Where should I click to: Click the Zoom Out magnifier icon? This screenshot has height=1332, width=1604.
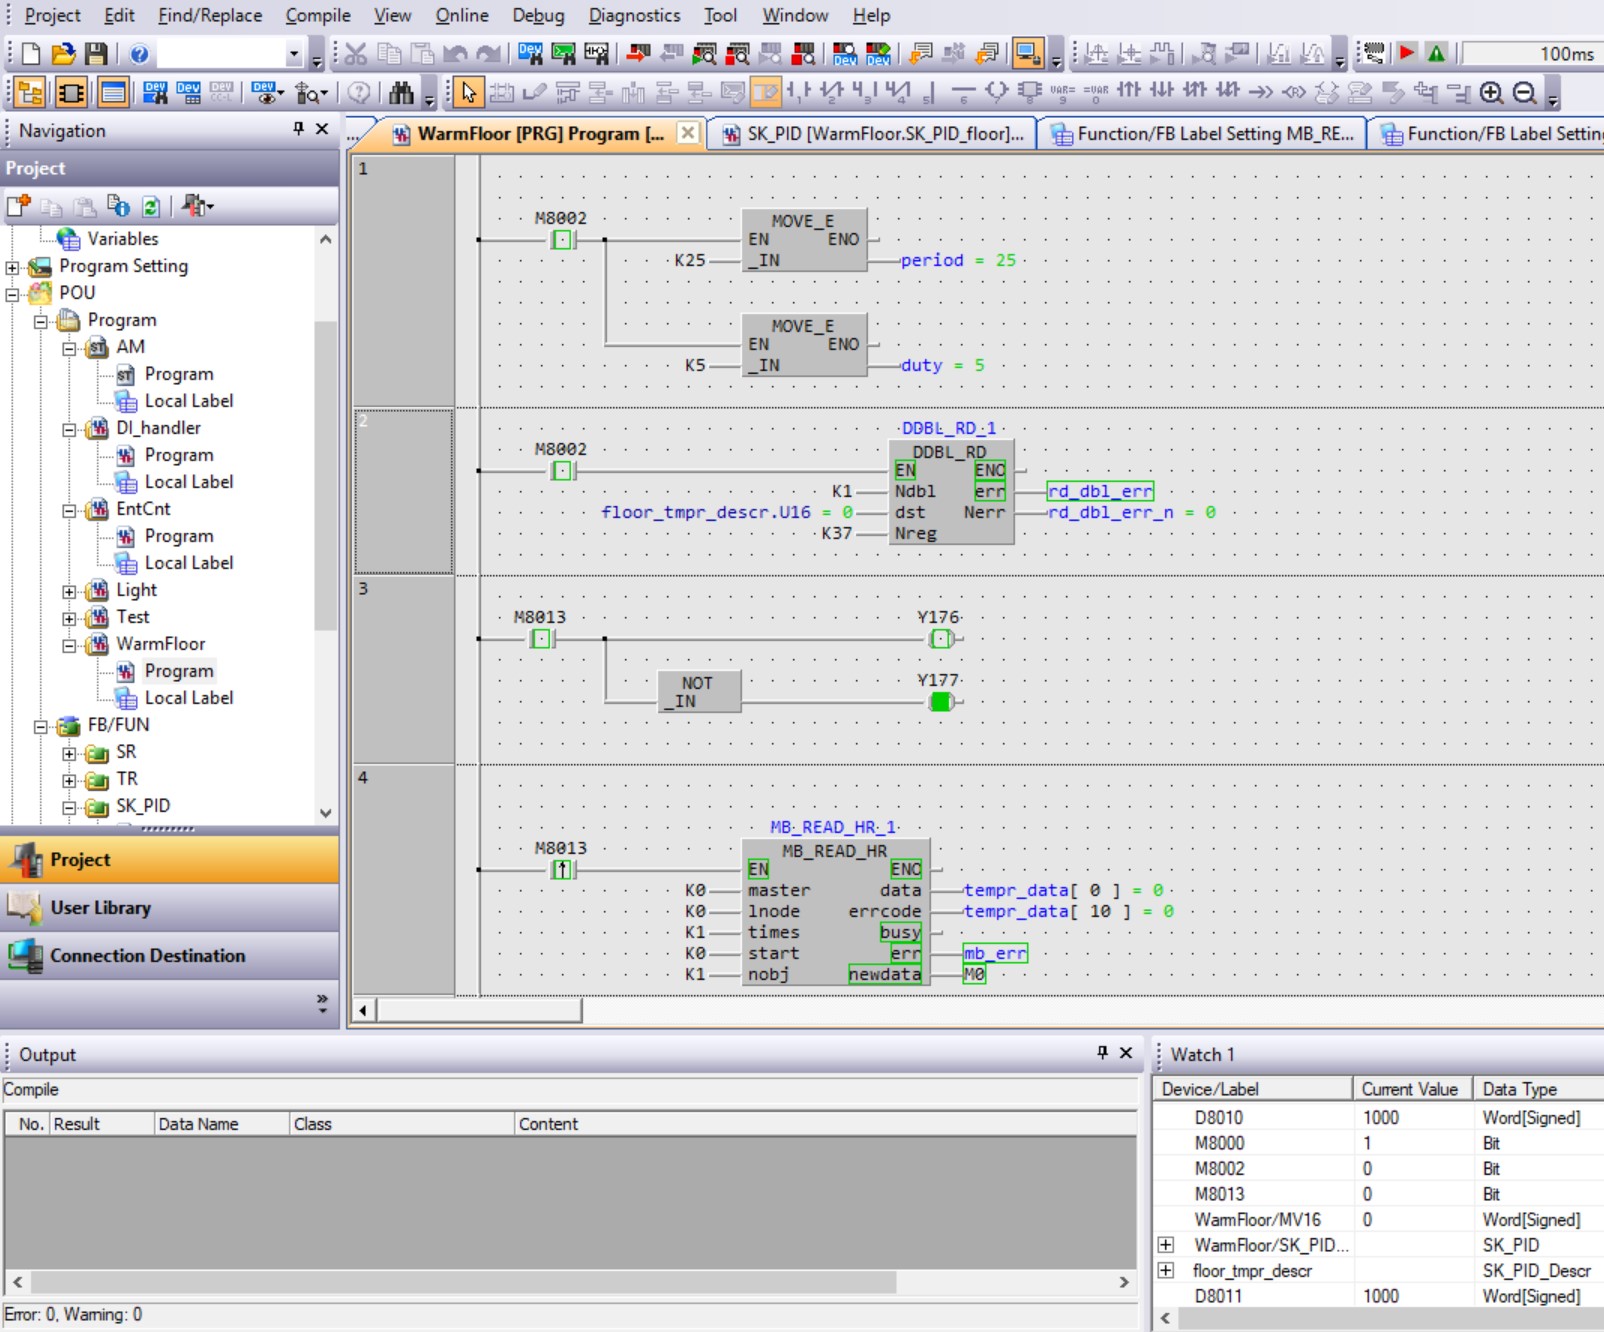[1524, 93]
